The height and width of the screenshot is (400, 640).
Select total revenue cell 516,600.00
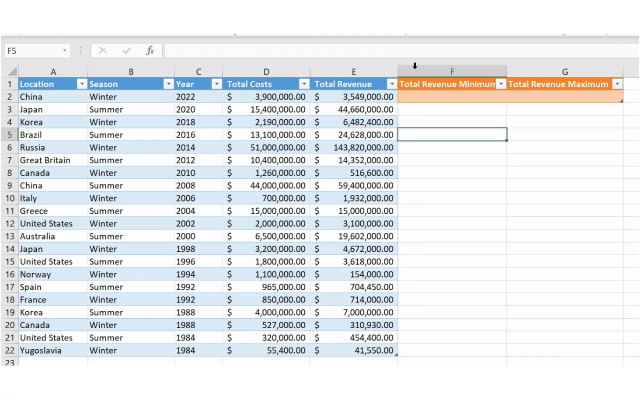pos(354,173)
